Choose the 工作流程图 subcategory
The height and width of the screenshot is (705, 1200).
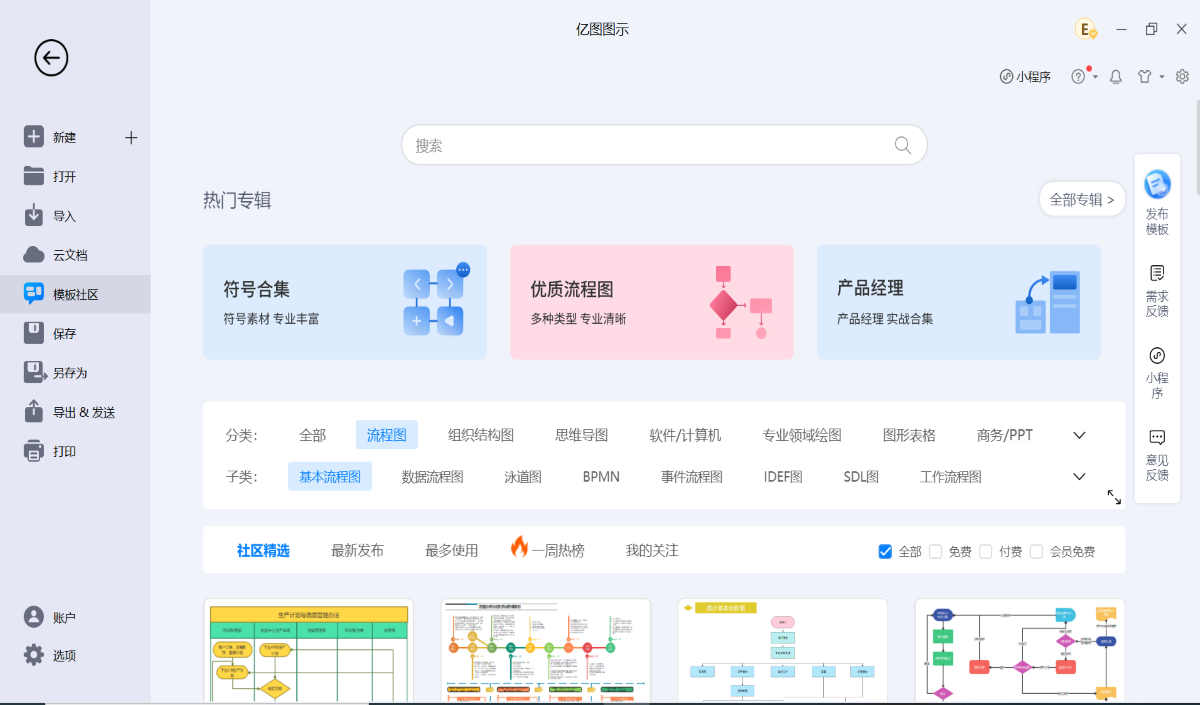(x=951, y=477)
